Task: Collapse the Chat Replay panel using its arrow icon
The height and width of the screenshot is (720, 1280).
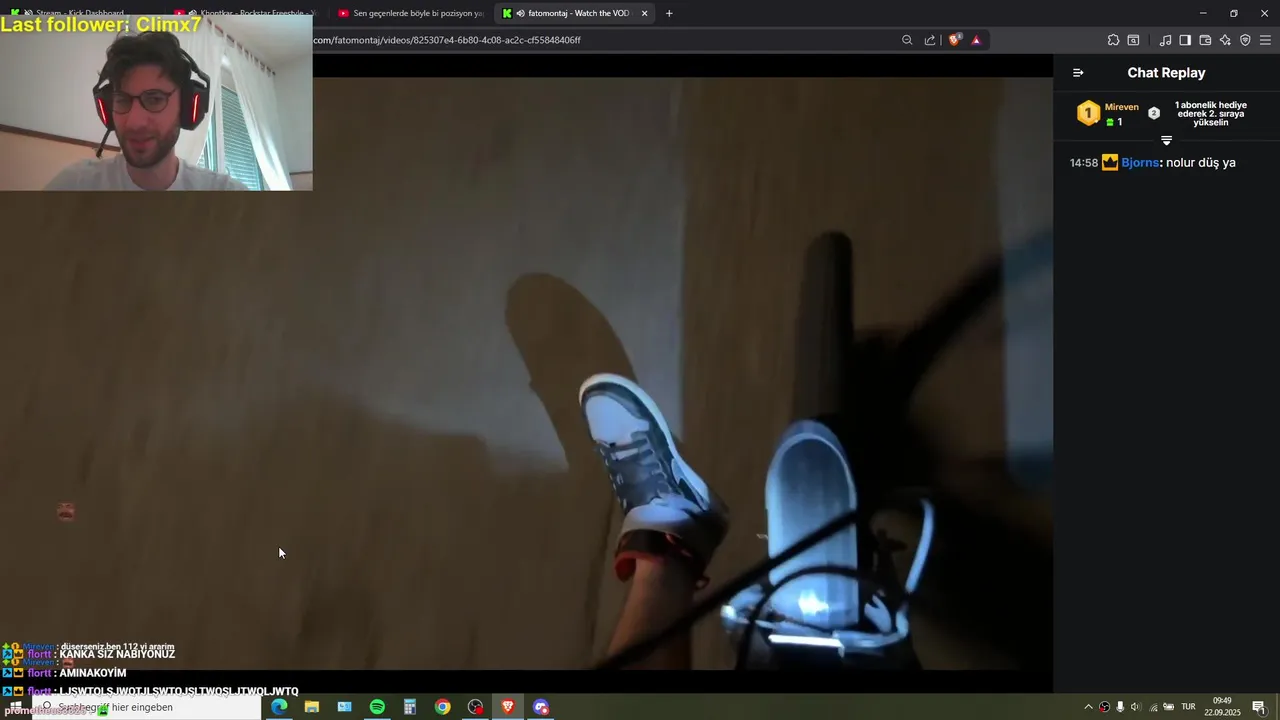Action: point(1078,73)
